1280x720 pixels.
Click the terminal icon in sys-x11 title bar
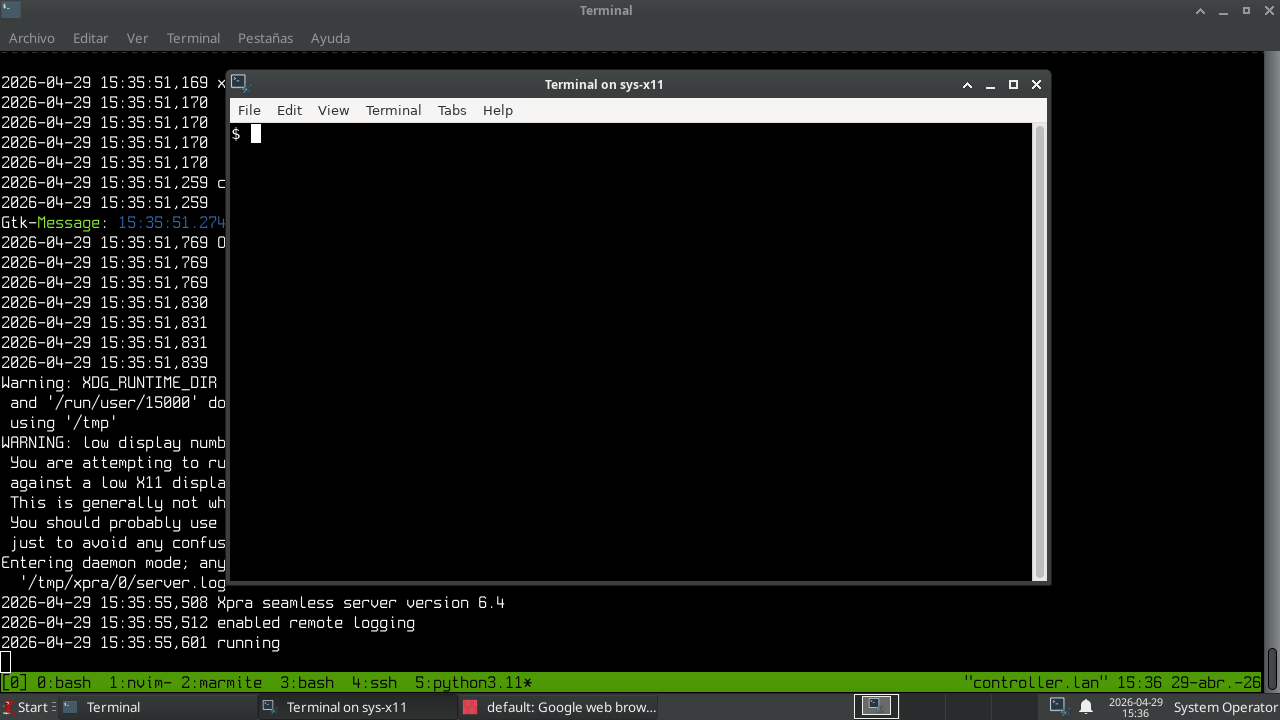(239, 83)
